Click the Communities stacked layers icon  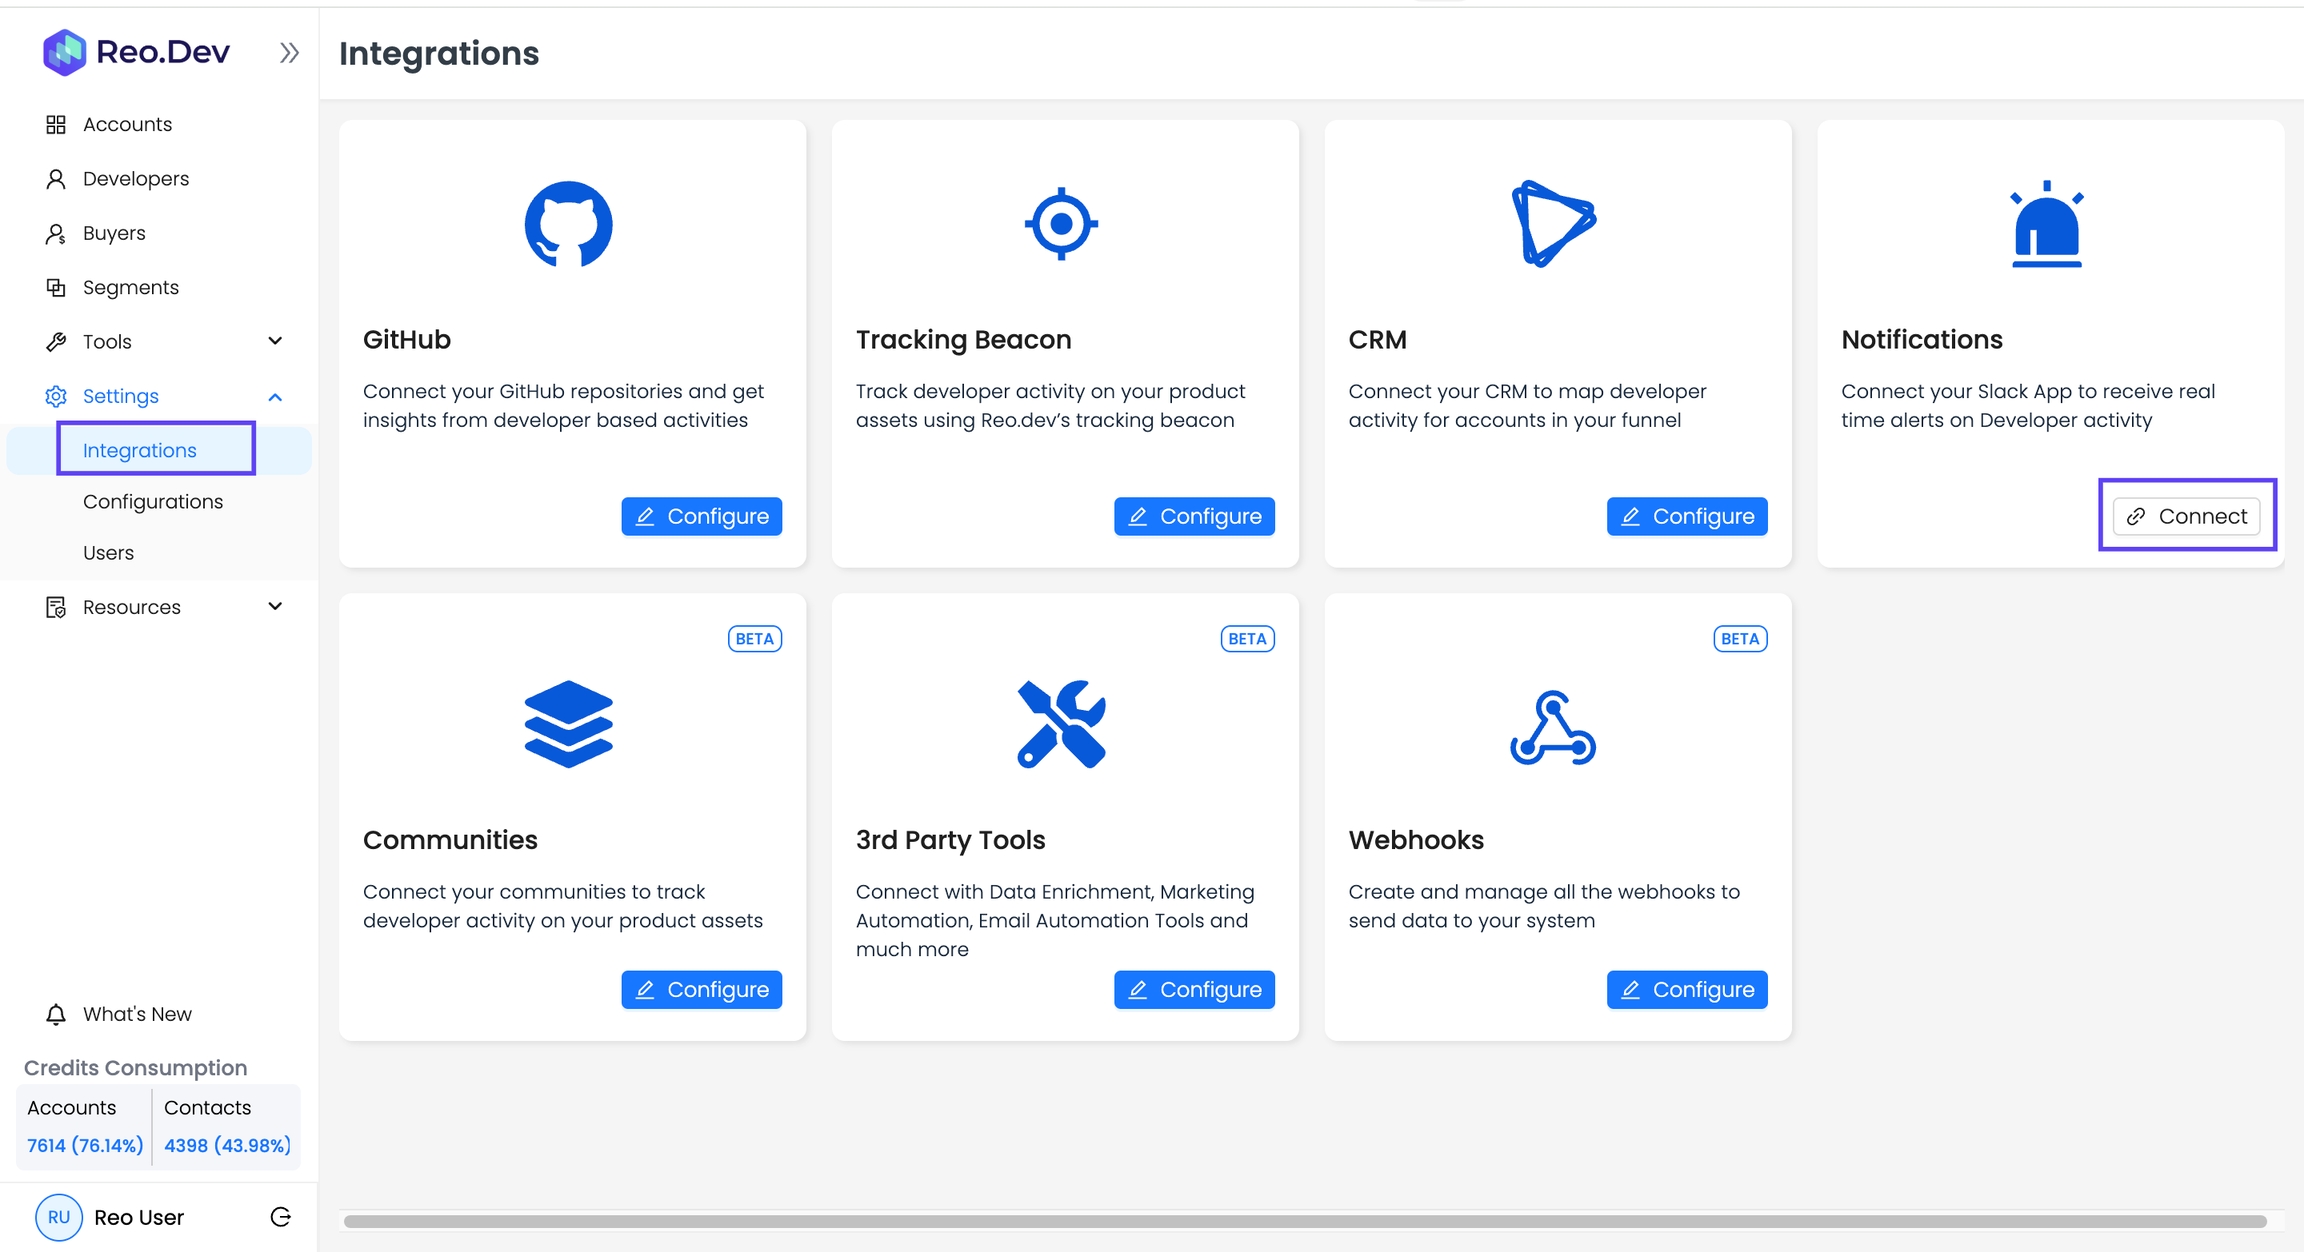point(568,724)
